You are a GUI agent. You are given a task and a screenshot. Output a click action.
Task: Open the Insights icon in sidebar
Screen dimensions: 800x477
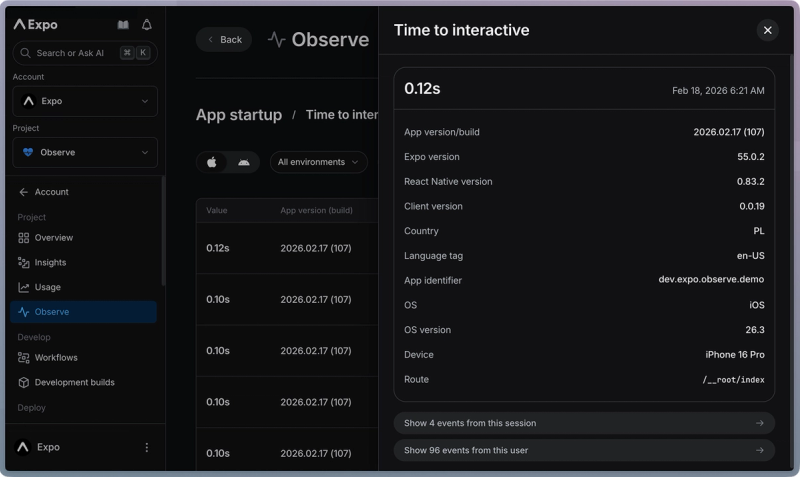click(x=23, y=262)
